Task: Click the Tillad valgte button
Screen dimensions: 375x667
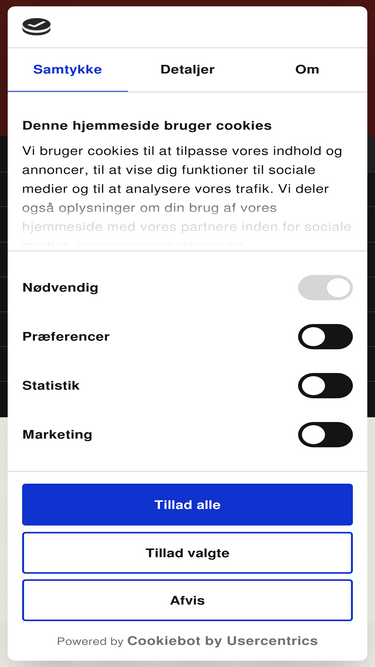Action: point(188,553)
